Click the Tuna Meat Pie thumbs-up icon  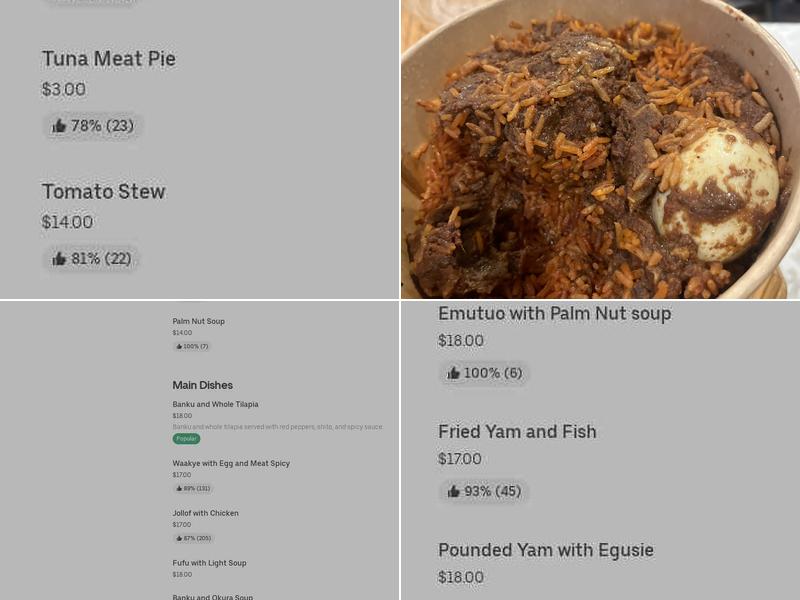tap(59, 126)
